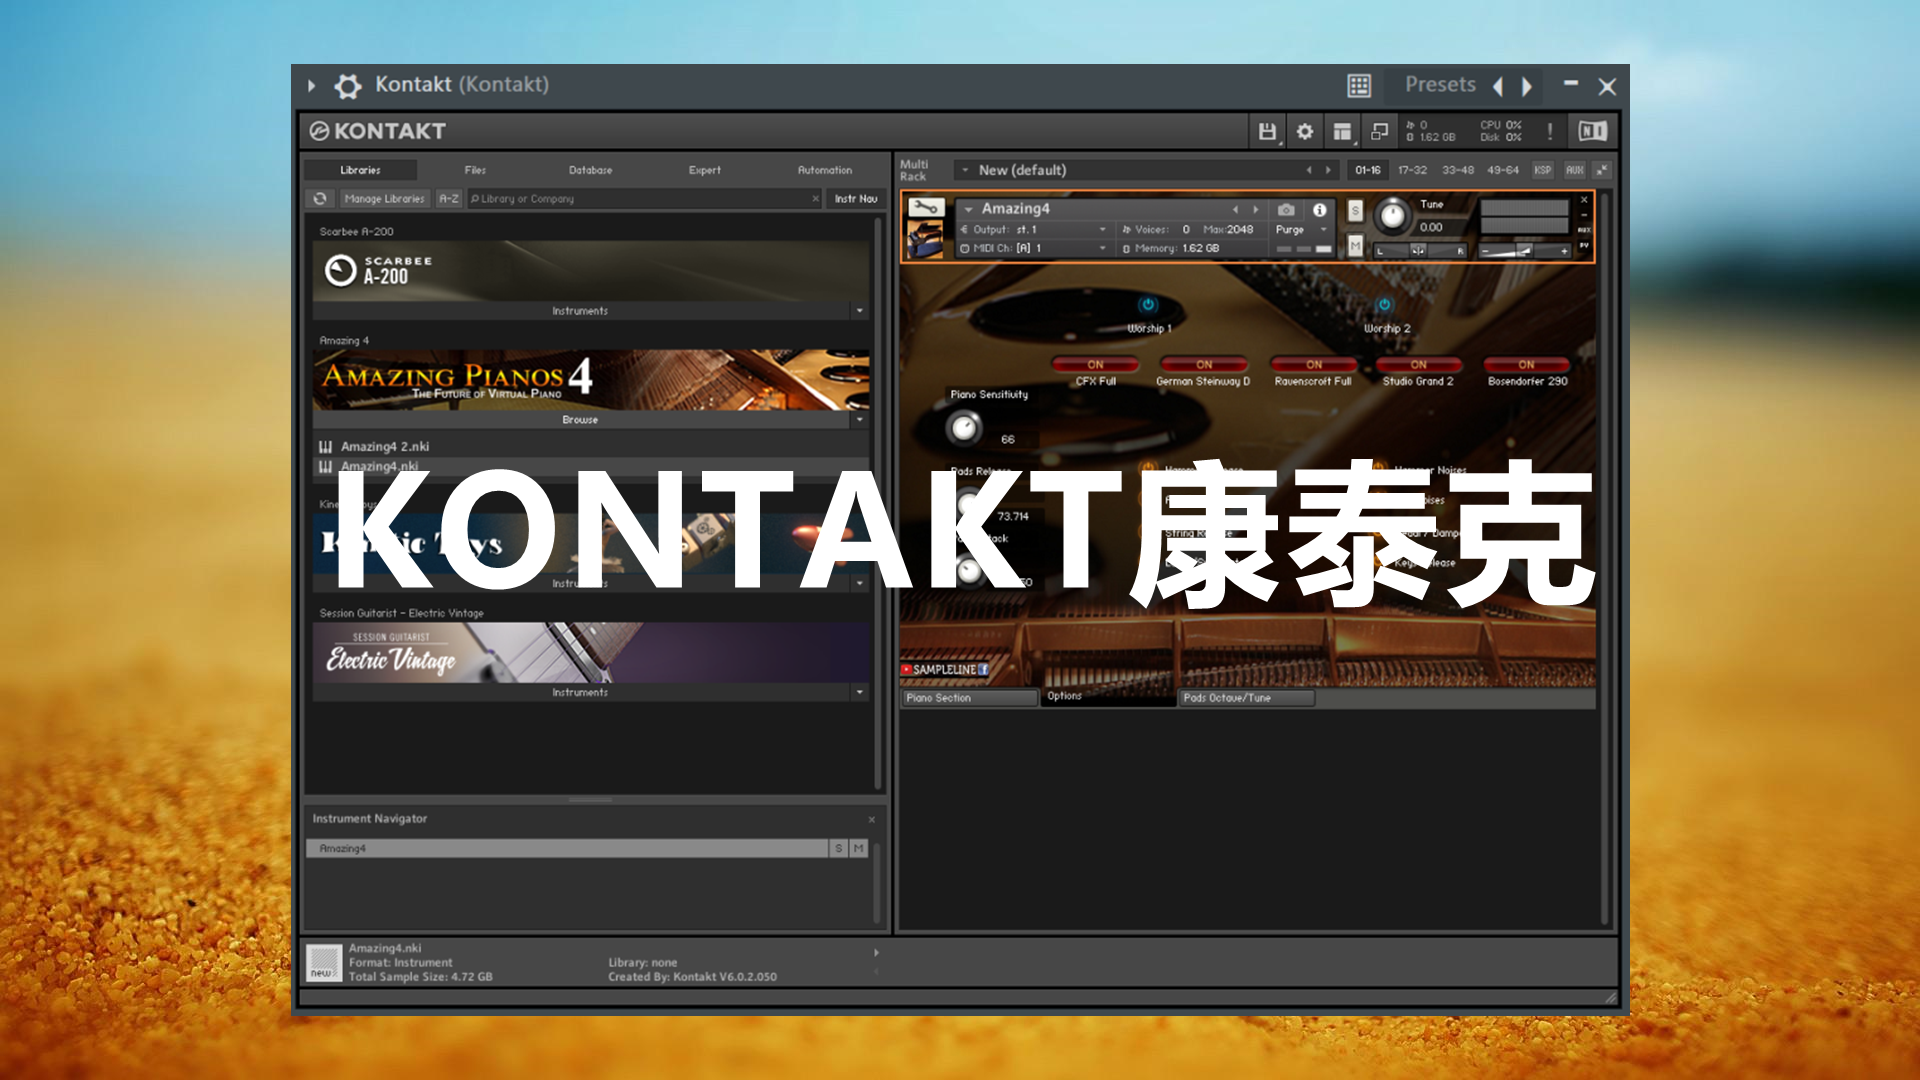1920x1080 pixels.
Task: Go to previous preset arrow
Action: (x=1498, y=87)
